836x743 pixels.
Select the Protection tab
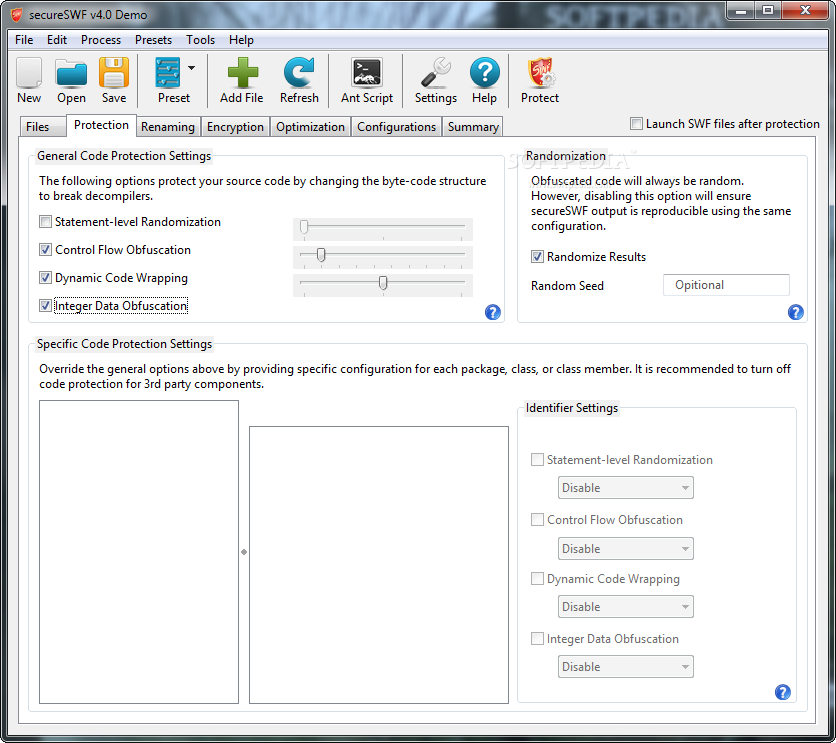(101, 125)
